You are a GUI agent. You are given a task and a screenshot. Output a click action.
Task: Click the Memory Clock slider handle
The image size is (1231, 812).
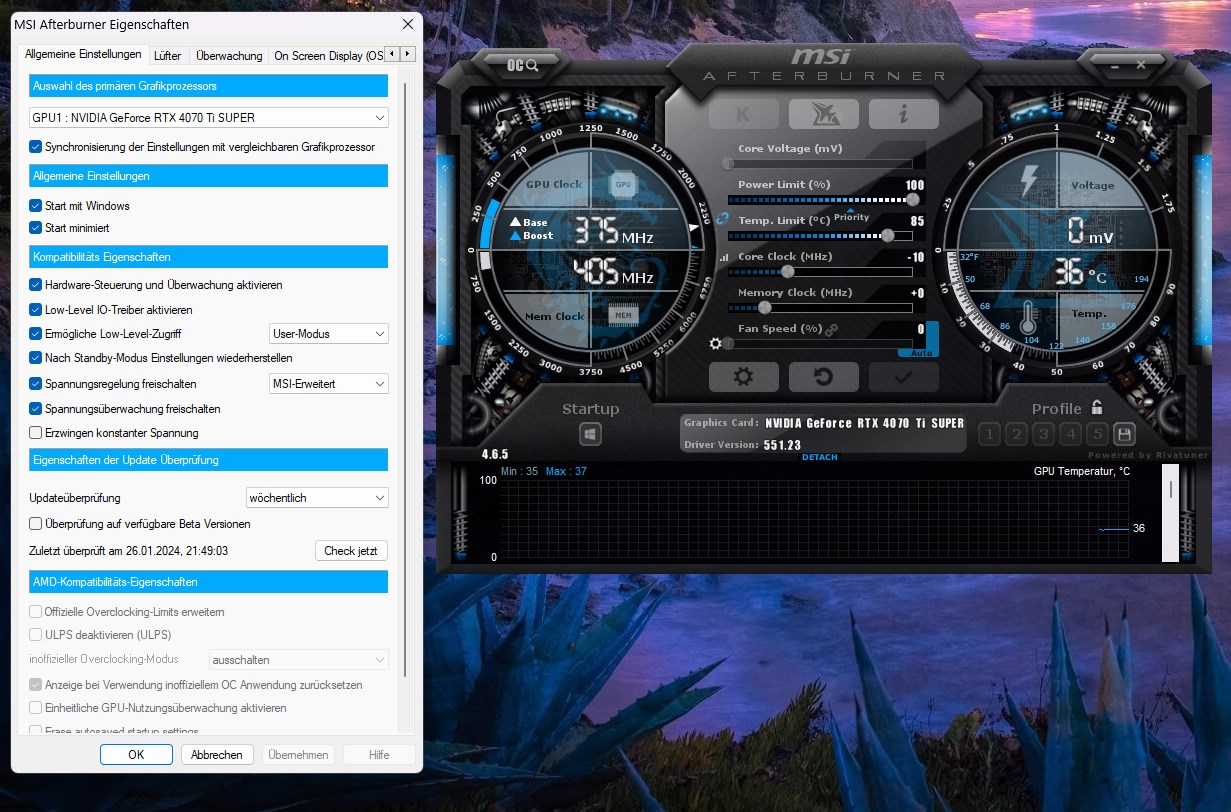click(765, 307)
